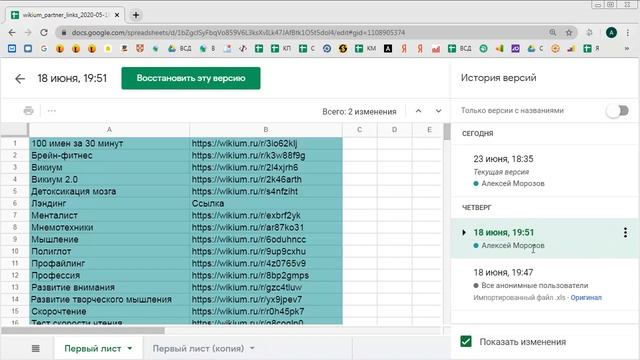Click the print icon in the version toolbar
The height and width of the screenshot is (360, 640).
[28, 111]
